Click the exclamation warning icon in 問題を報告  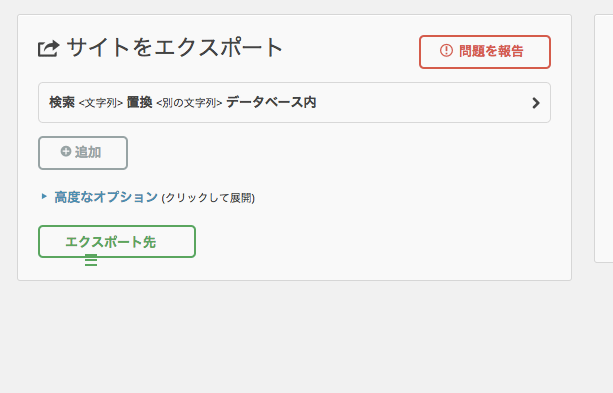point(446,50)
